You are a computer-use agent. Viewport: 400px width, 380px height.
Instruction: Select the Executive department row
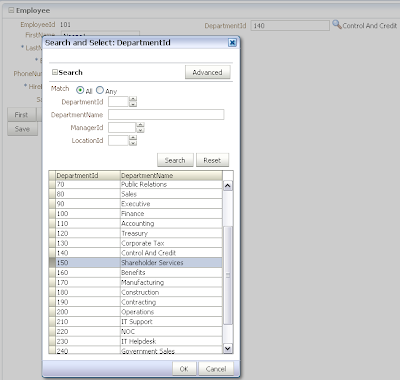(x=135, y=204)
